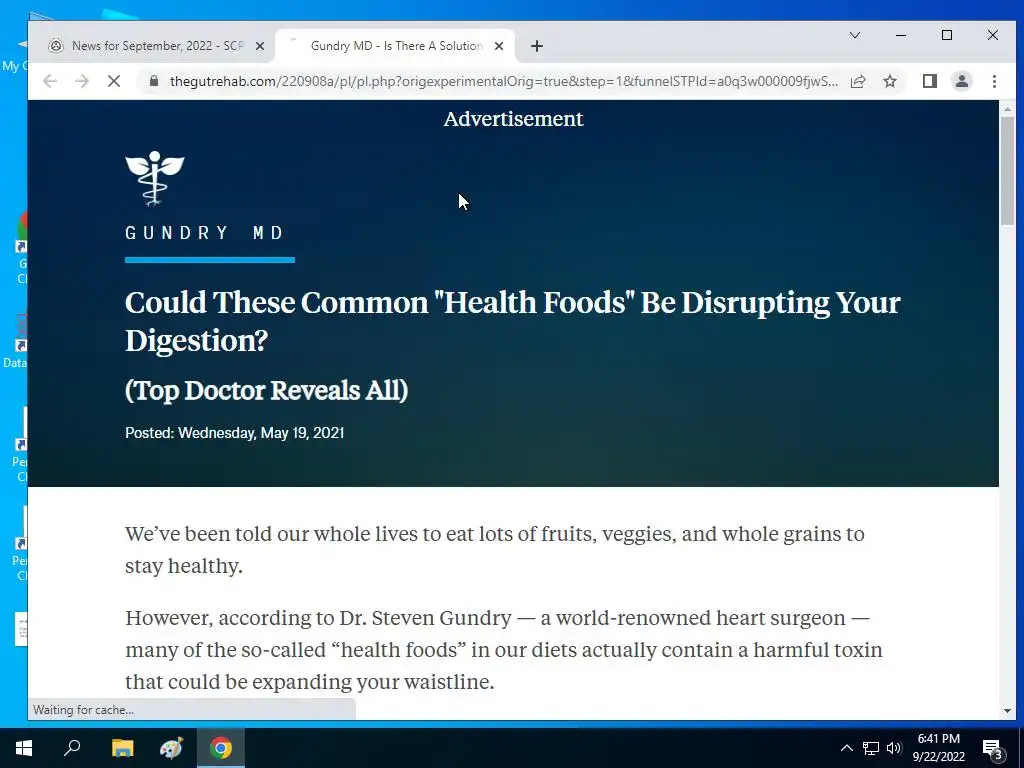Select the Gundry MD tab

point(396,46)
